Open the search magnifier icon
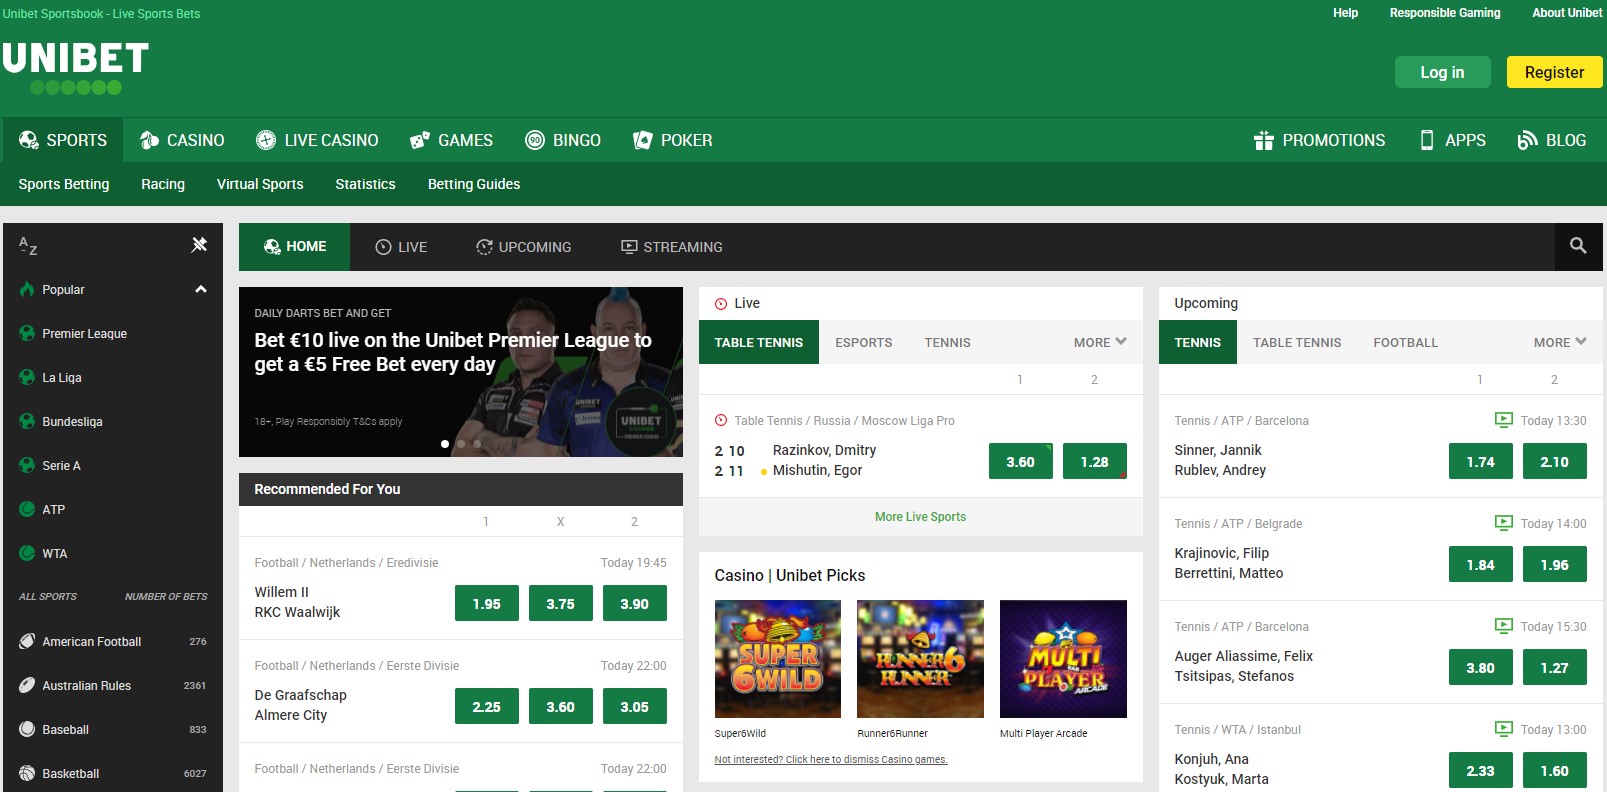The image size is (1607, 792). pyautogui.click(x=1578, y=246)
